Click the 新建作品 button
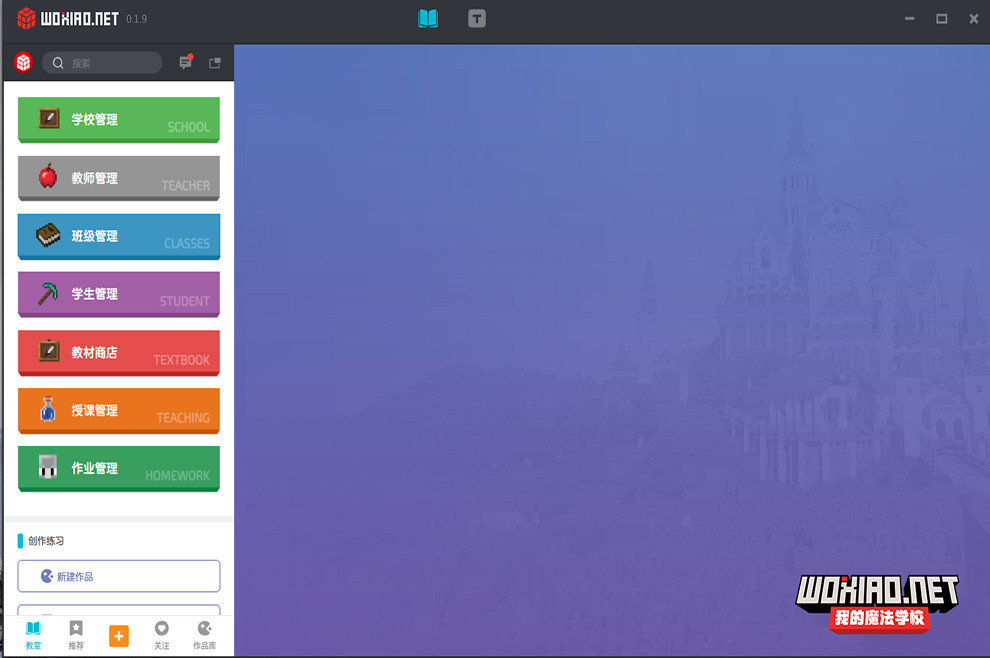Screen dimensions: 990x658 (119, 576)
